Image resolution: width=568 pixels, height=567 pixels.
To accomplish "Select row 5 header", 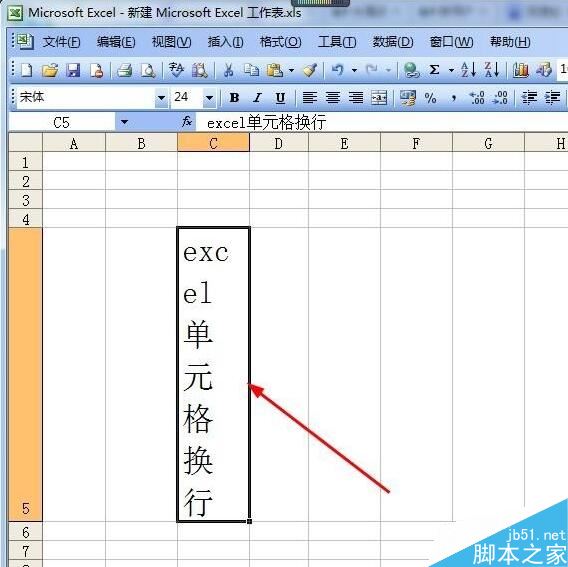I will click(x=25, y=375).
